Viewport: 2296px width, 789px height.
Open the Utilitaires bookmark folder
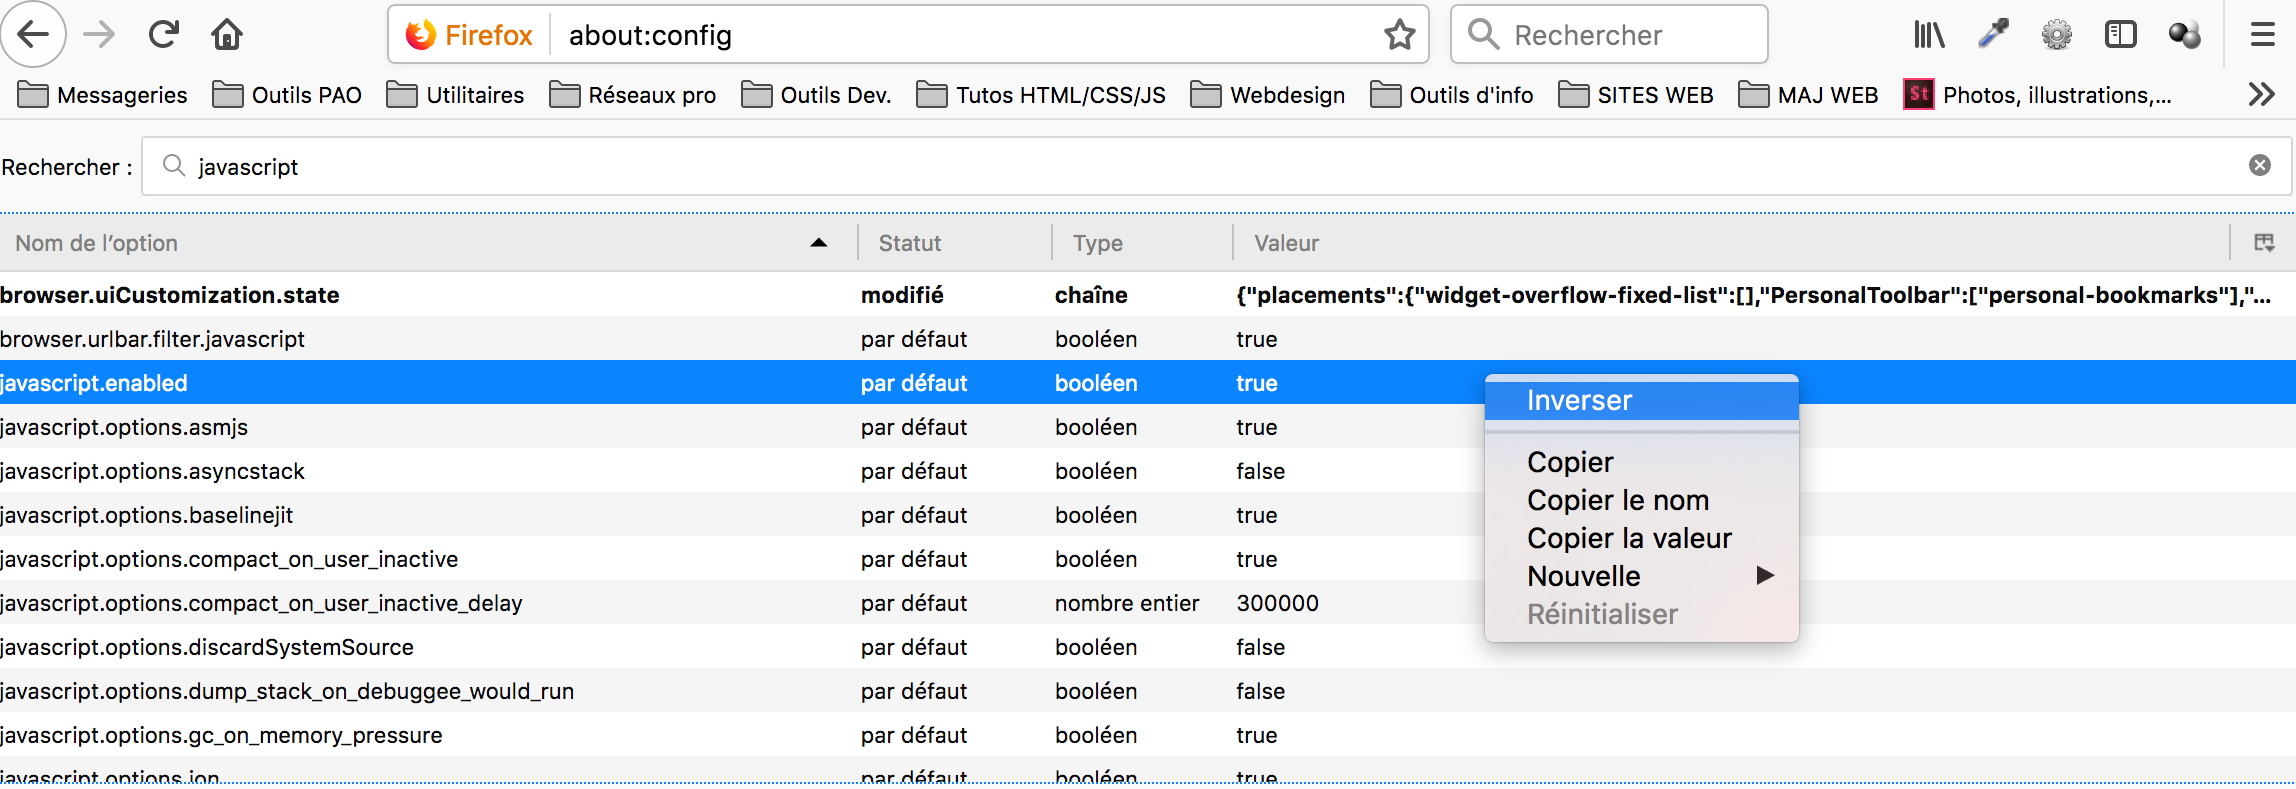[x=455, y=95]
